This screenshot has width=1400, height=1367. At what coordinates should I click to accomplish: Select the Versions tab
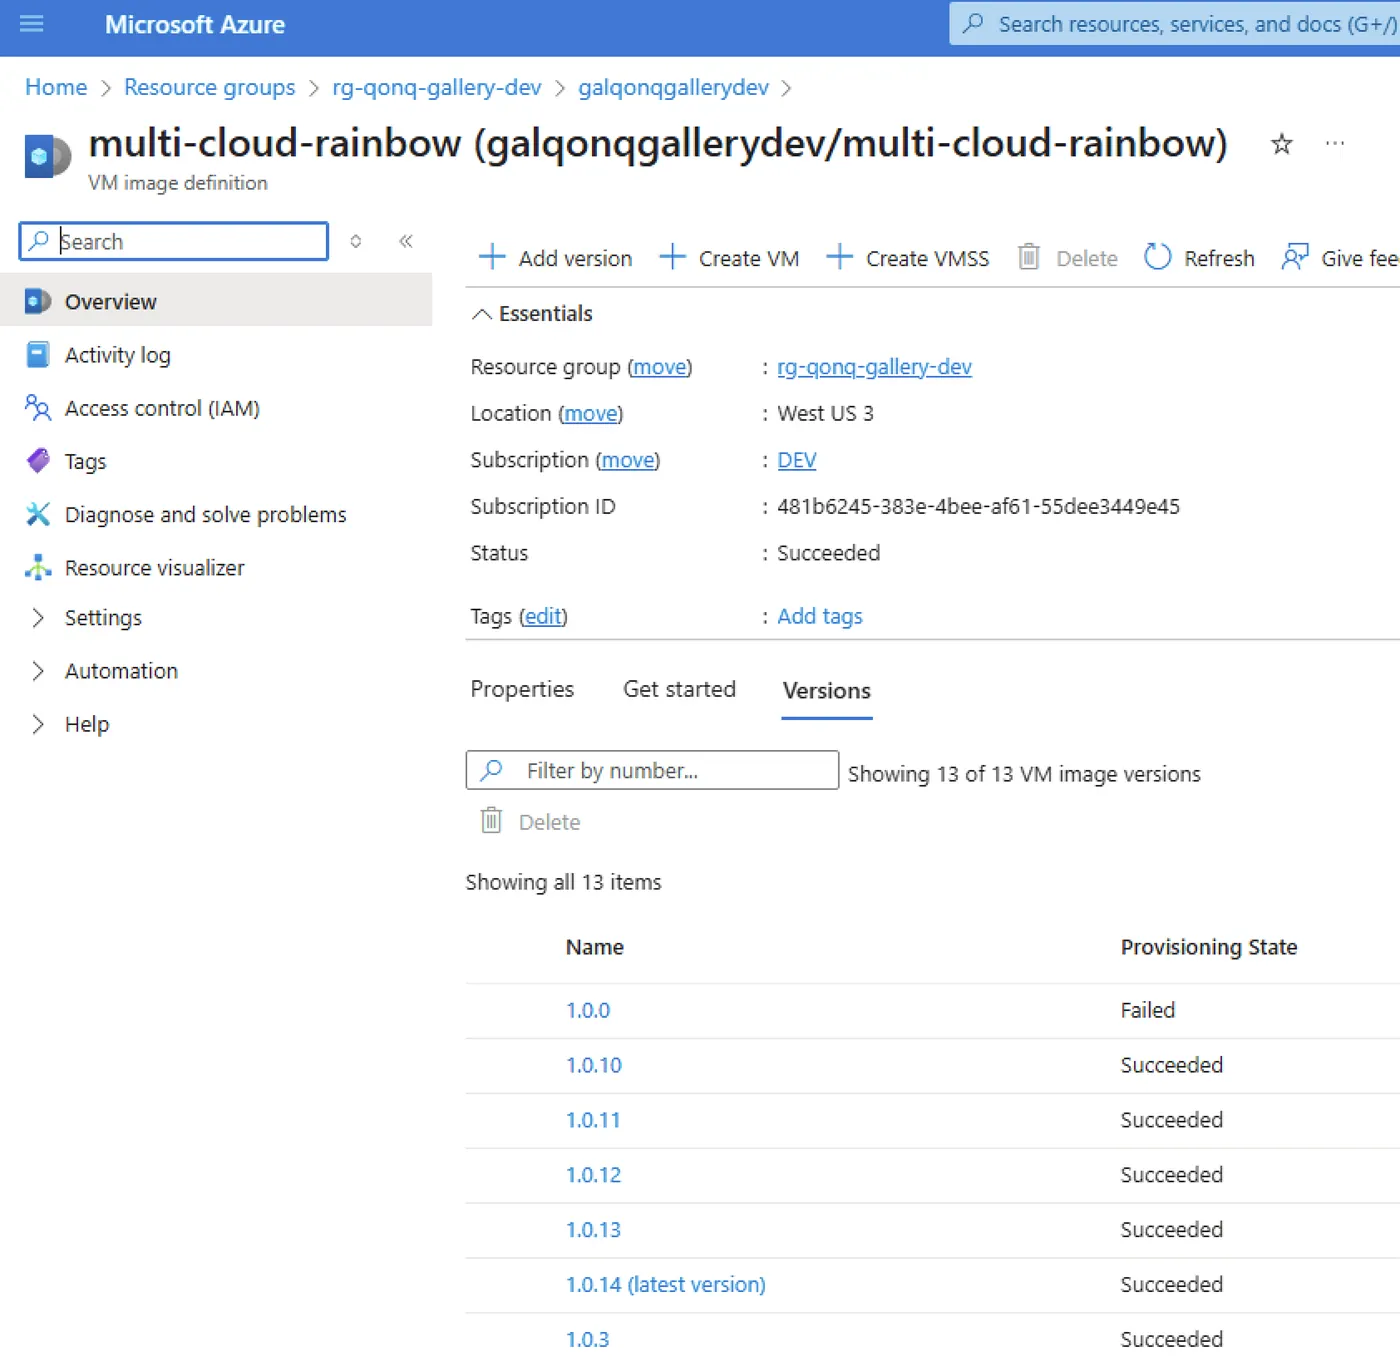(x=826, y=690)
